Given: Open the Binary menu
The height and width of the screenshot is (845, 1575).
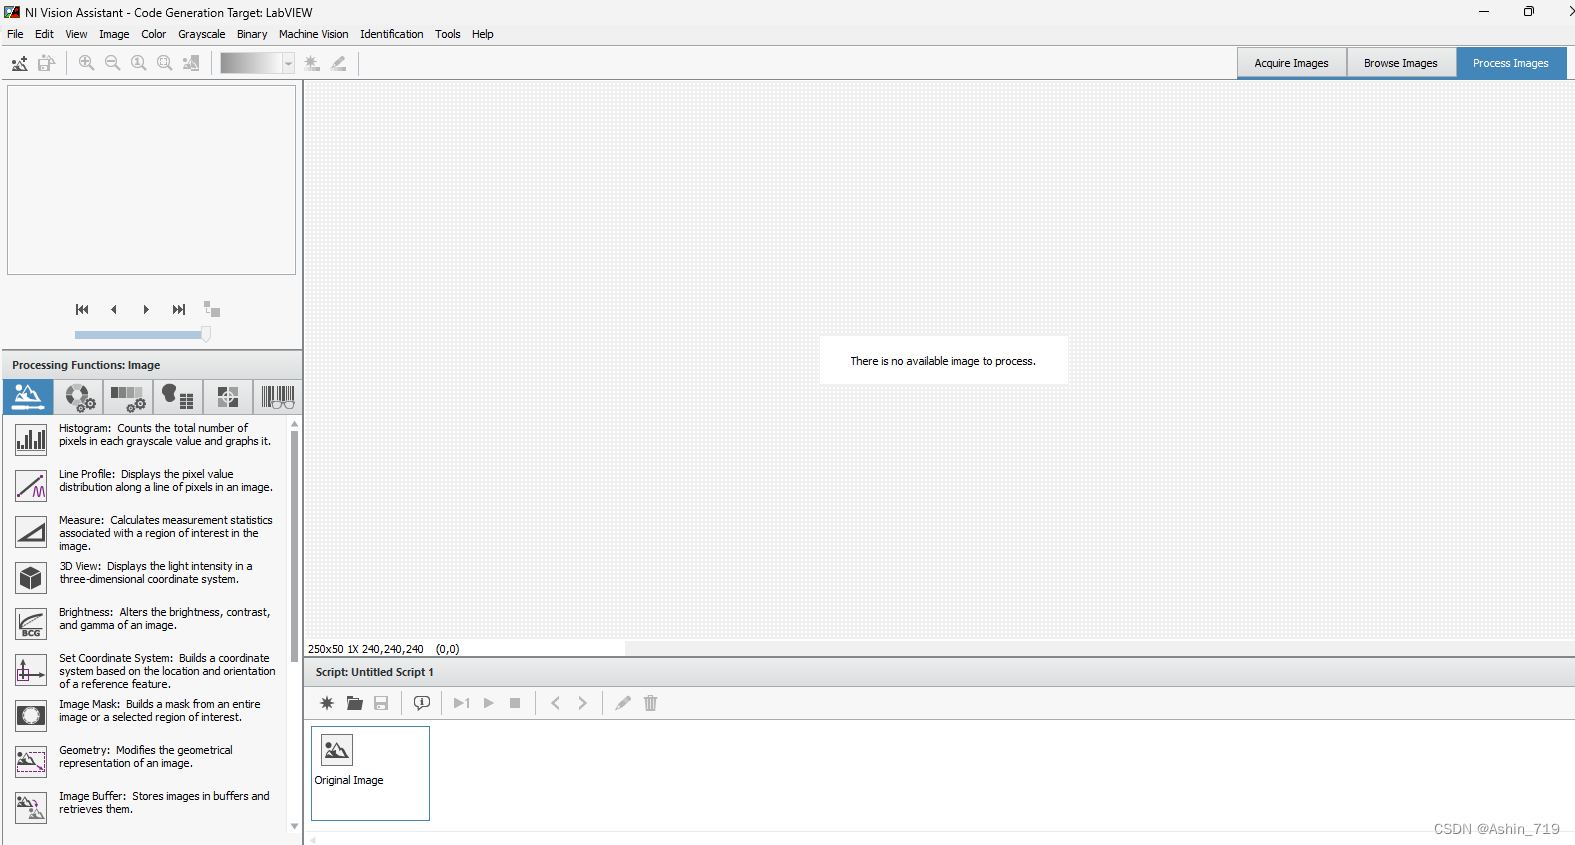Looking at the screenshot, I should tap(252, 34).
